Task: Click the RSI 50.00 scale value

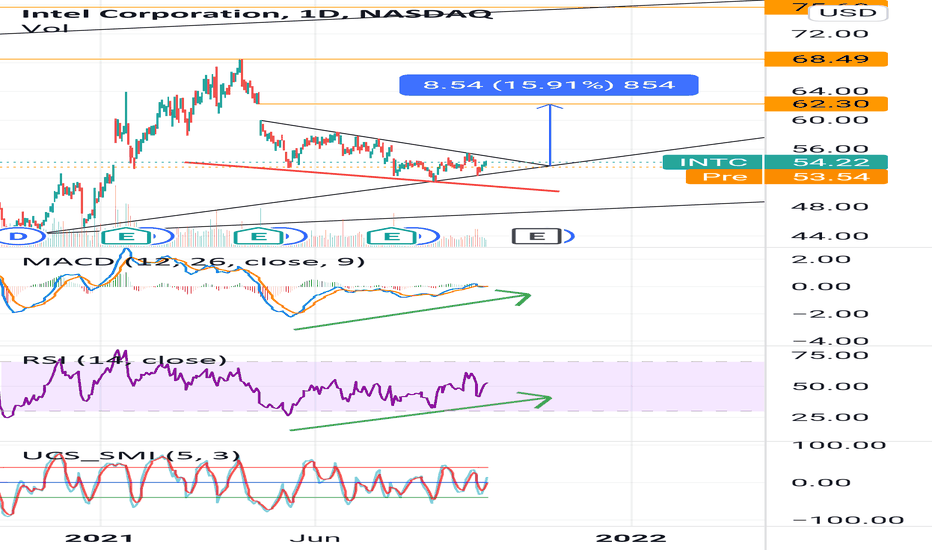Action: (x=830, y=386)
